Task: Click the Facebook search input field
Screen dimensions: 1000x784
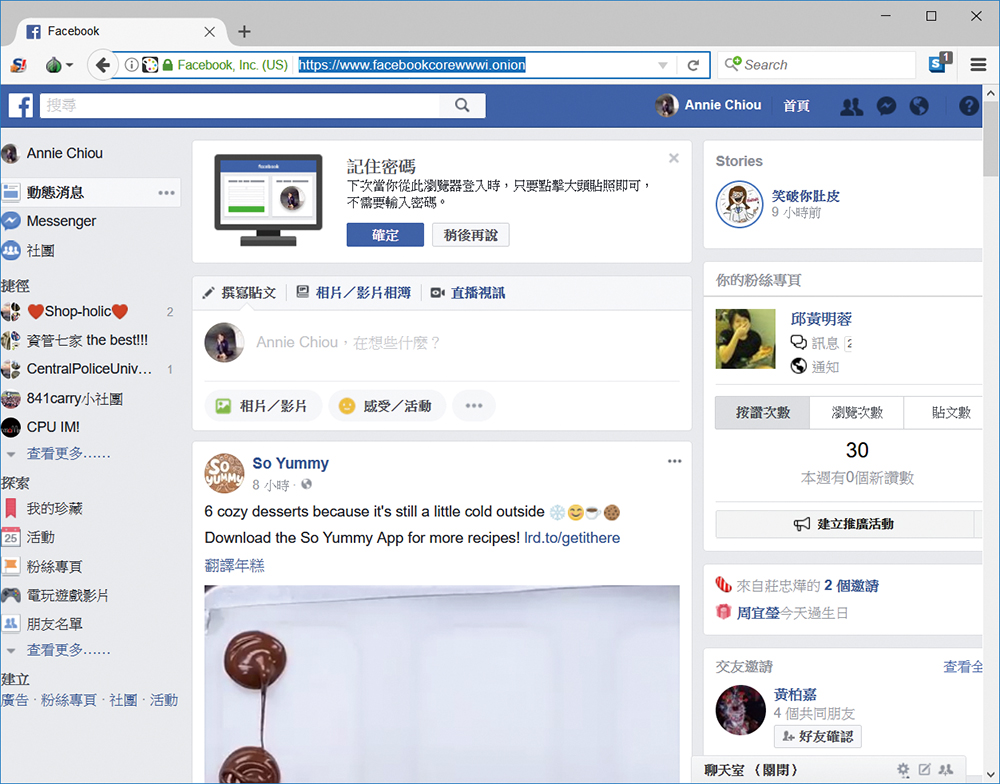Action: 240,105
